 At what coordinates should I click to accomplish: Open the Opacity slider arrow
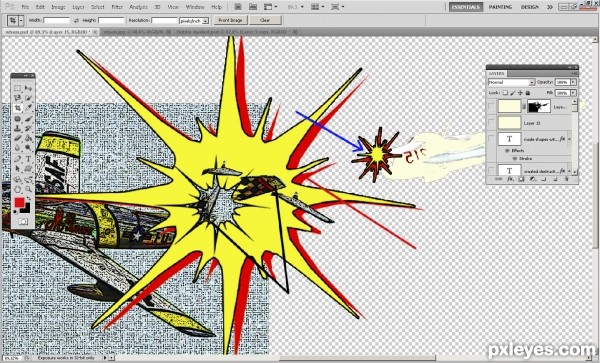[x=574, y=82]
